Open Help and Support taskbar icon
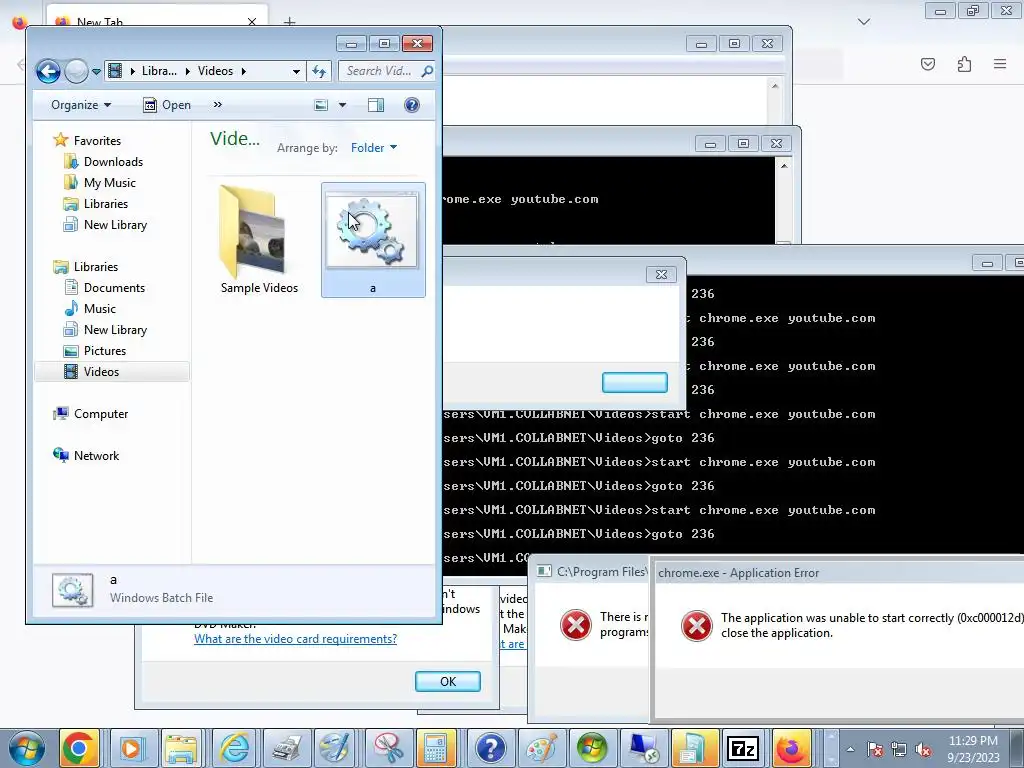The height and width of the screenshot is (768, 1024). click(x=490, y=748)
